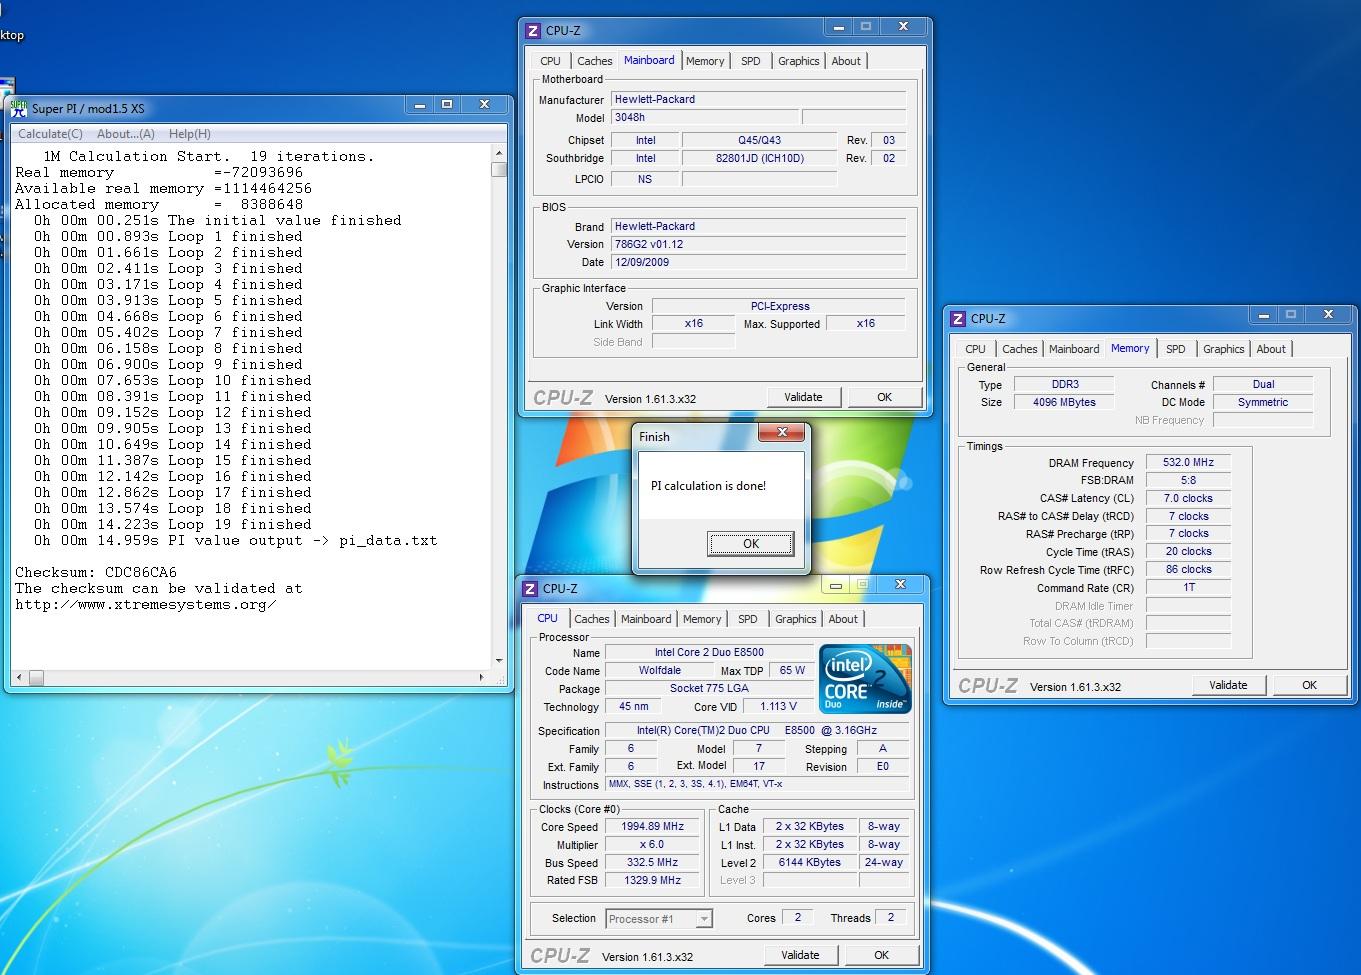
Task: Click OK in the Memory CPU-Z window
Action: [x=1309, y=685]
